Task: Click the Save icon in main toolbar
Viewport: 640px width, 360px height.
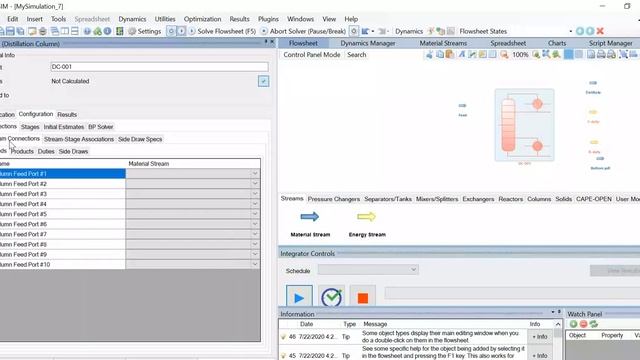Action: click(10, 31)
